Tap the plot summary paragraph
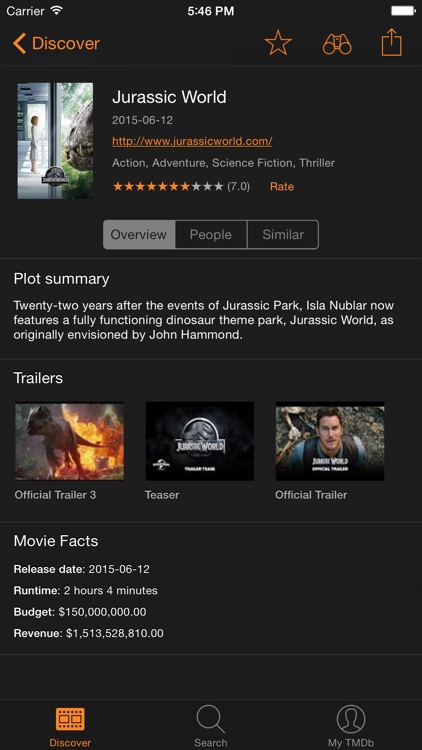 pyautogui.click(x=203, y=320)
